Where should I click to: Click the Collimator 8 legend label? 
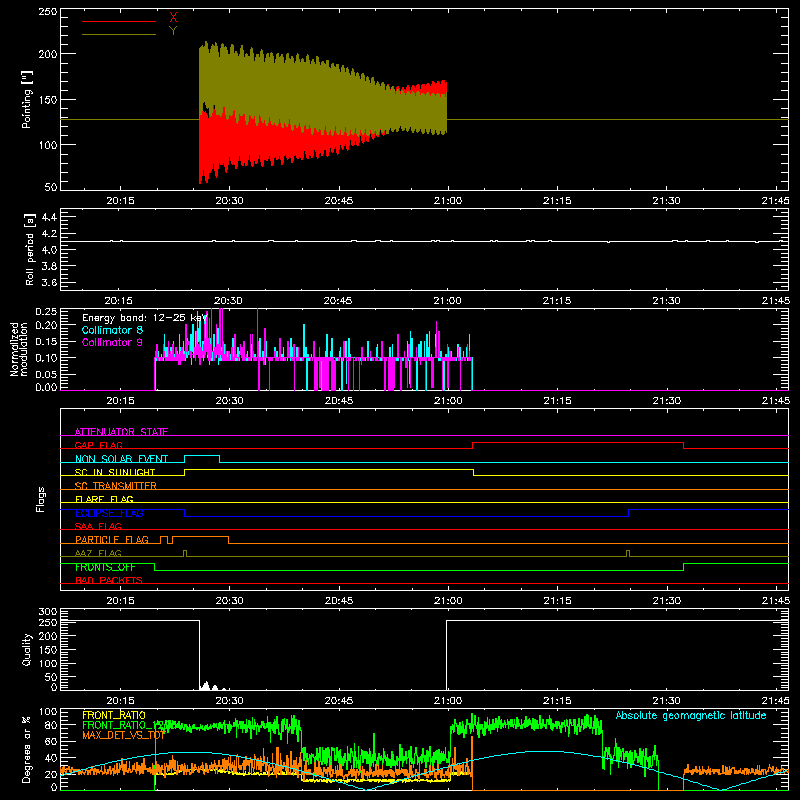(x=112, y=330)
